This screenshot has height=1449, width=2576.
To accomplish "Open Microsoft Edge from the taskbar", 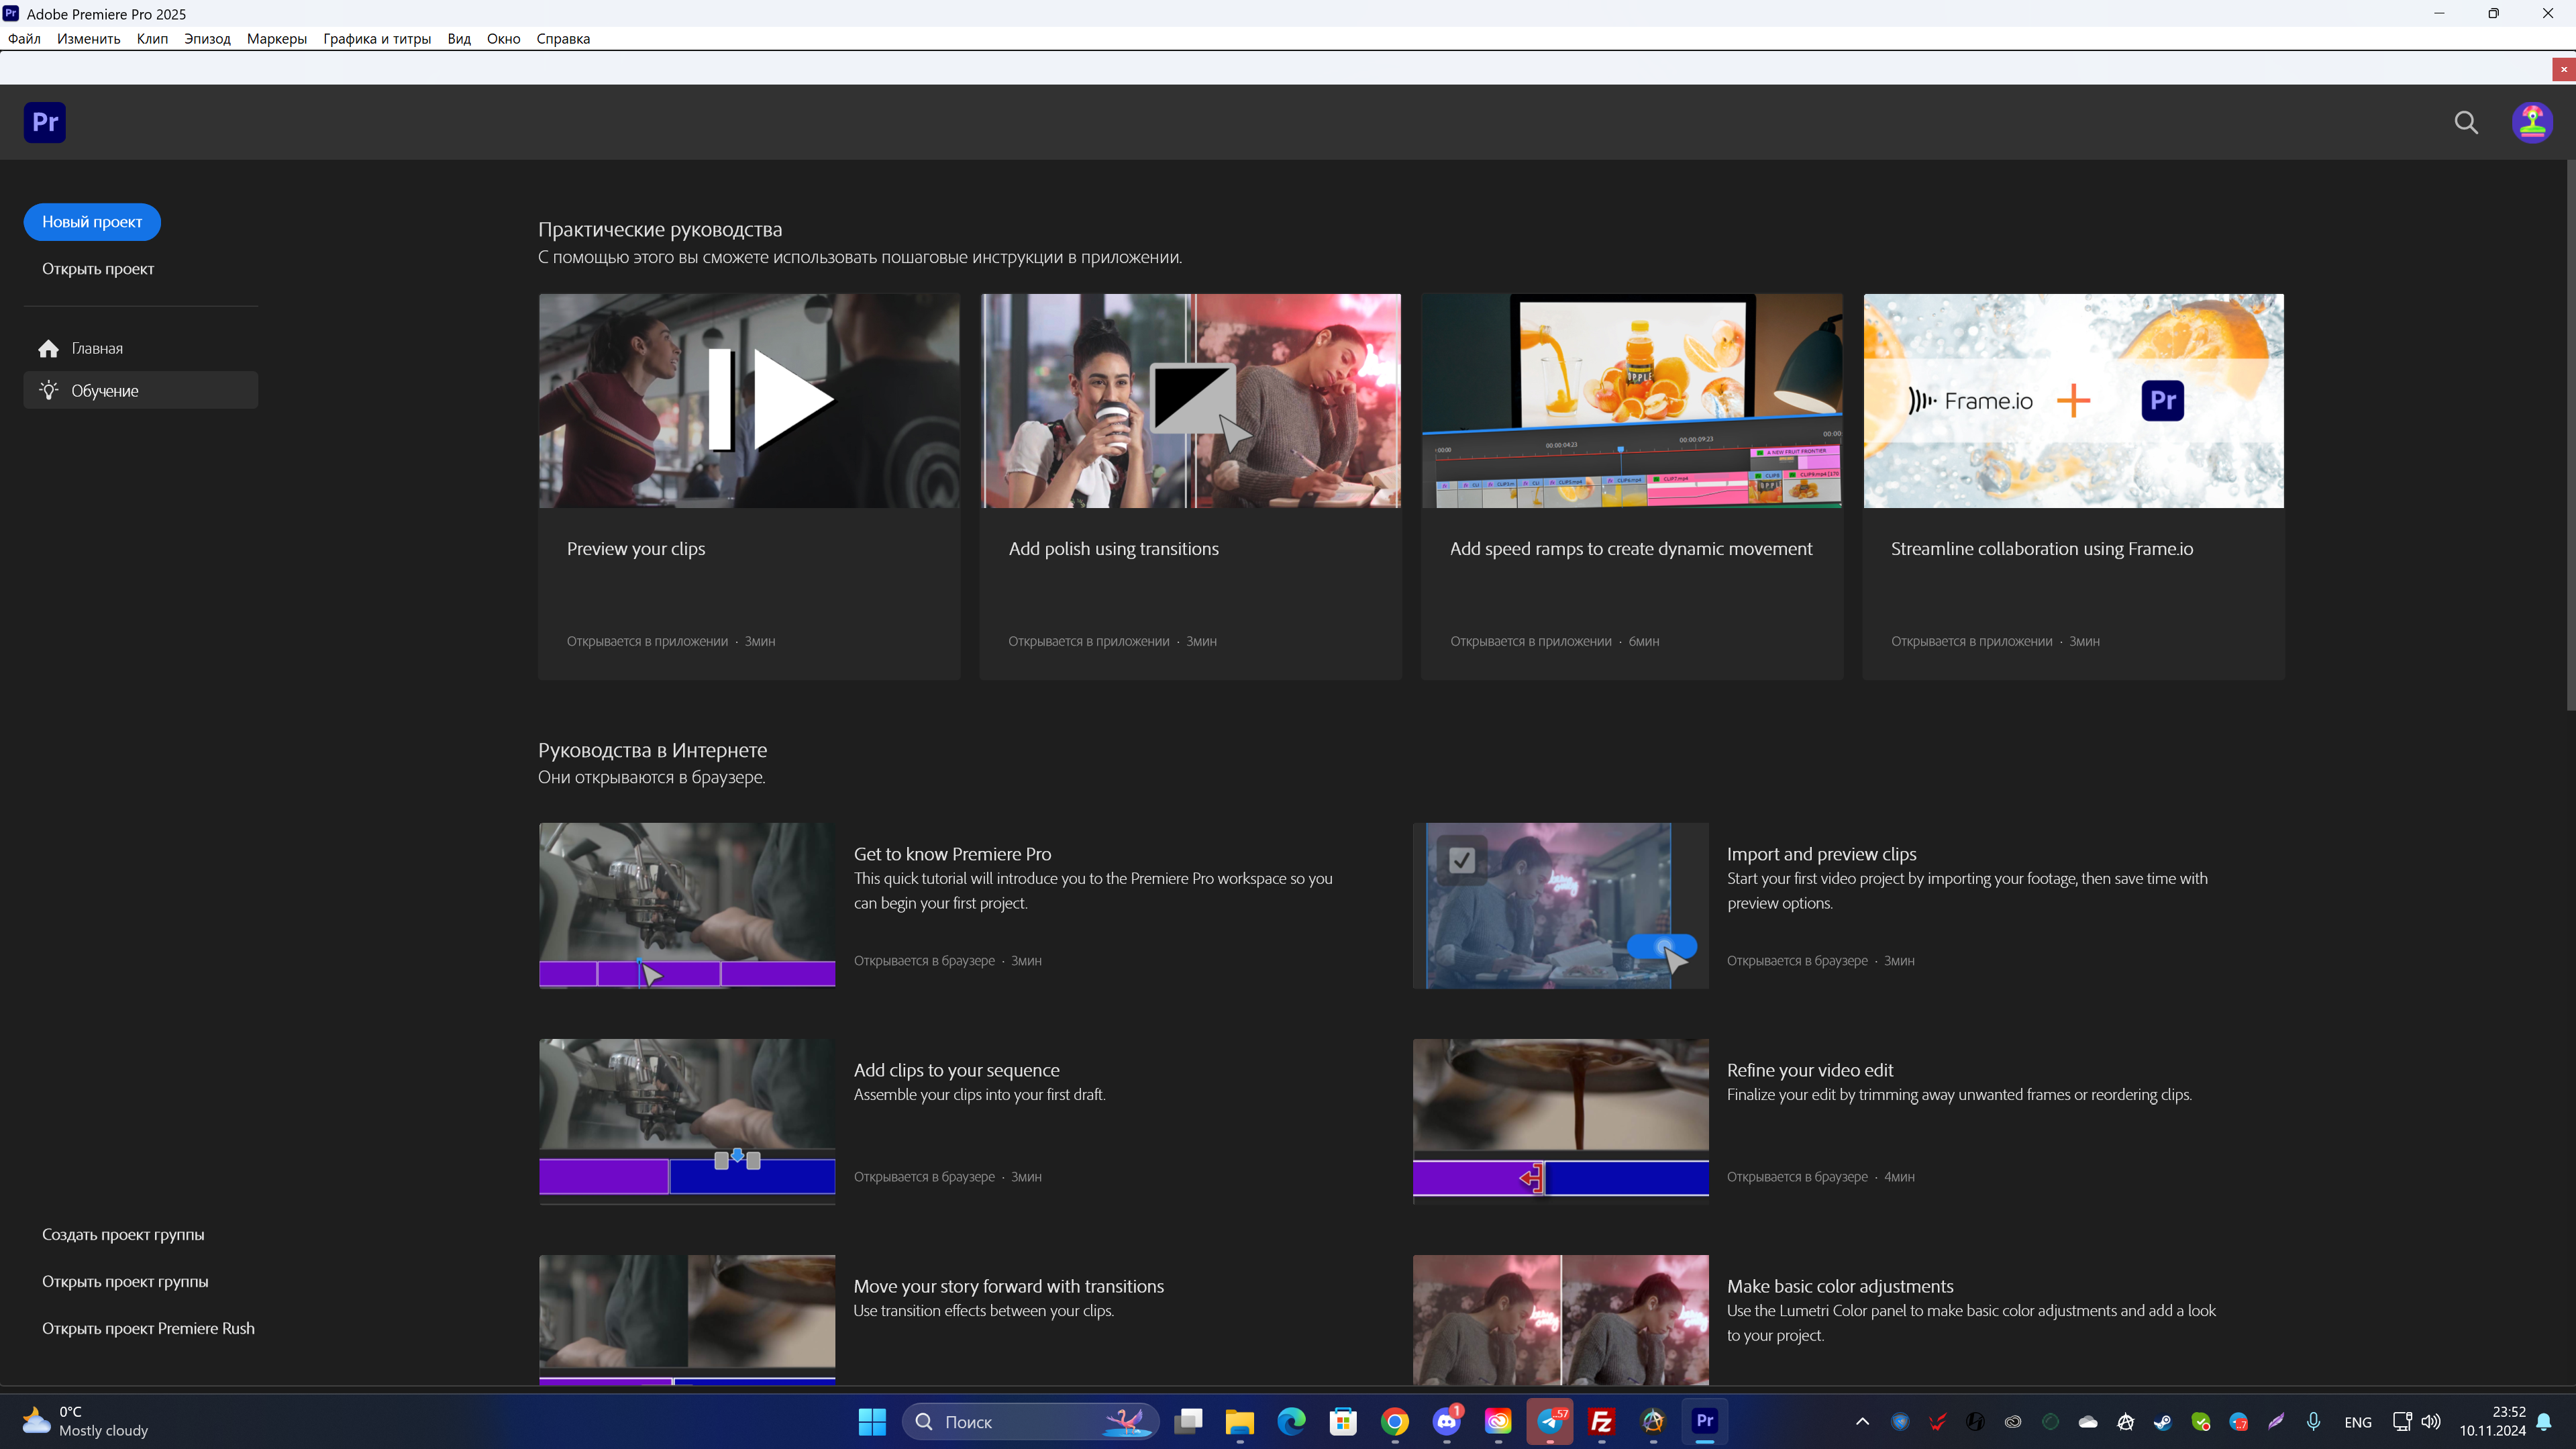I will (1292, 1421).
